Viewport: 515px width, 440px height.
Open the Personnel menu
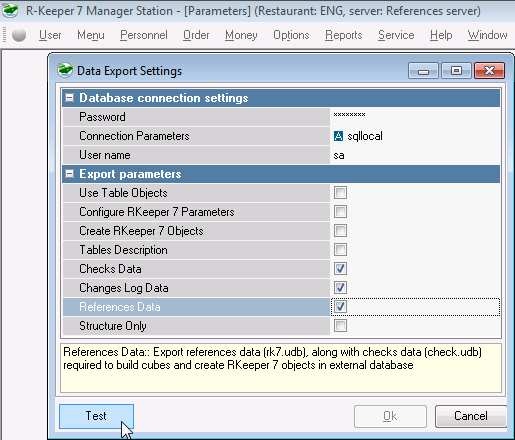[144, 35]
